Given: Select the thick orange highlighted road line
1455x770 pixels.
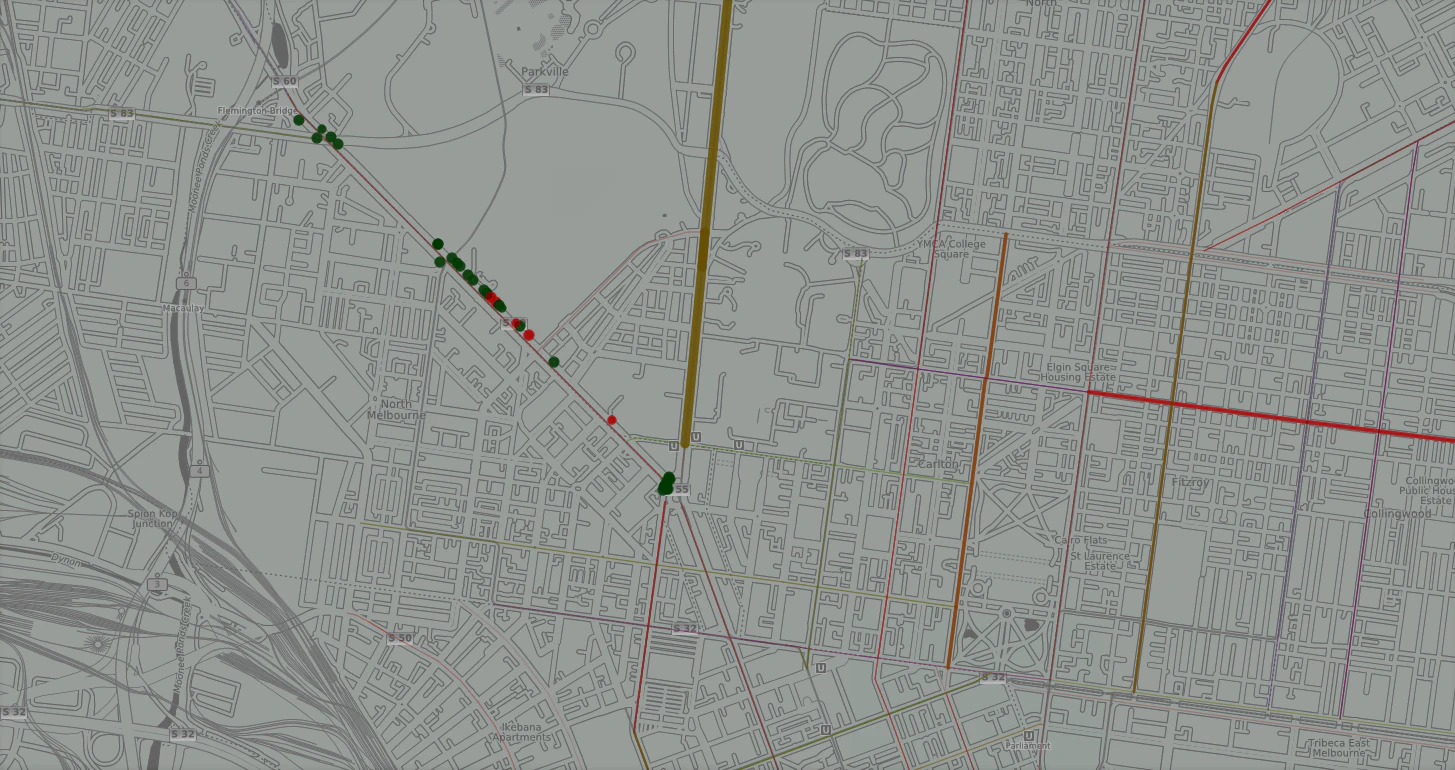Looking at the screenshot, I should (x=975, y=450).
